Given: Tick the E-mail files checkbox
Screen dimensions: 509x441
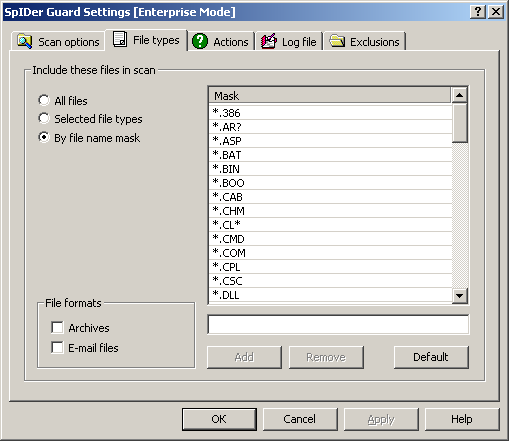Looking at the screenshot, I should pyautogui.click(x=57, y=347).
